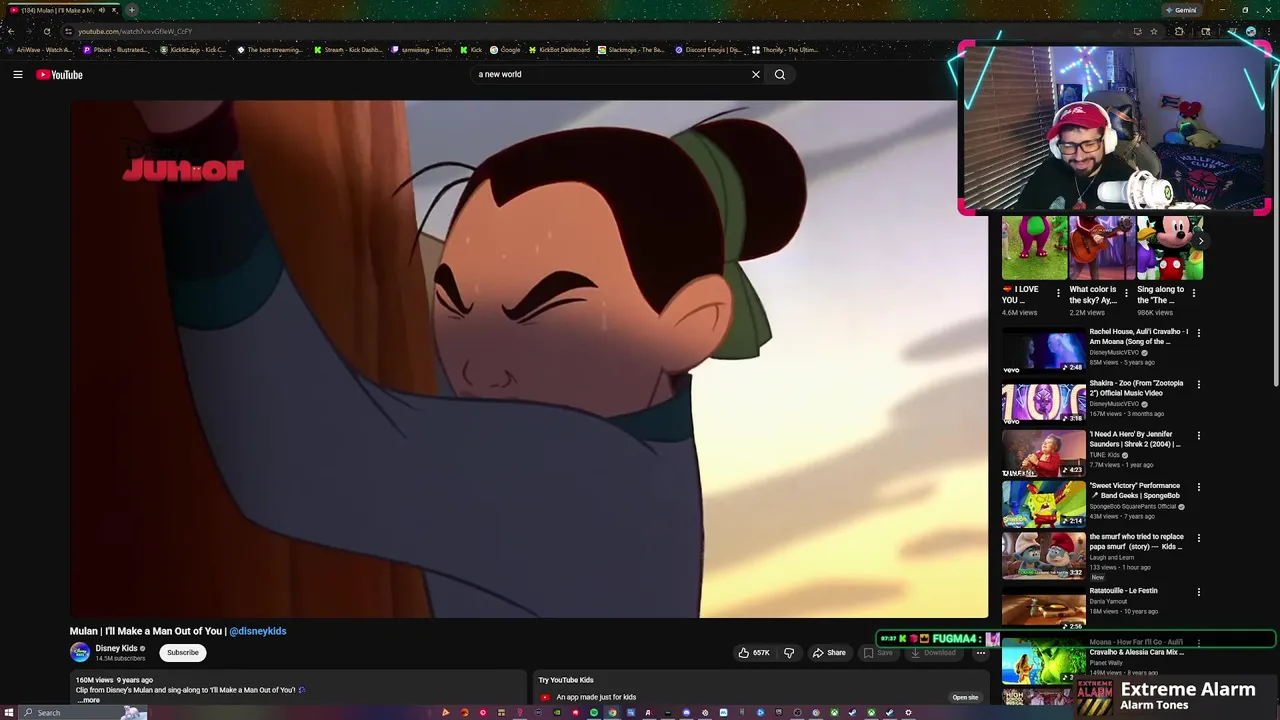
Task: Select the Mulan YouTube browser tab
Action: (x=62, y=10)
